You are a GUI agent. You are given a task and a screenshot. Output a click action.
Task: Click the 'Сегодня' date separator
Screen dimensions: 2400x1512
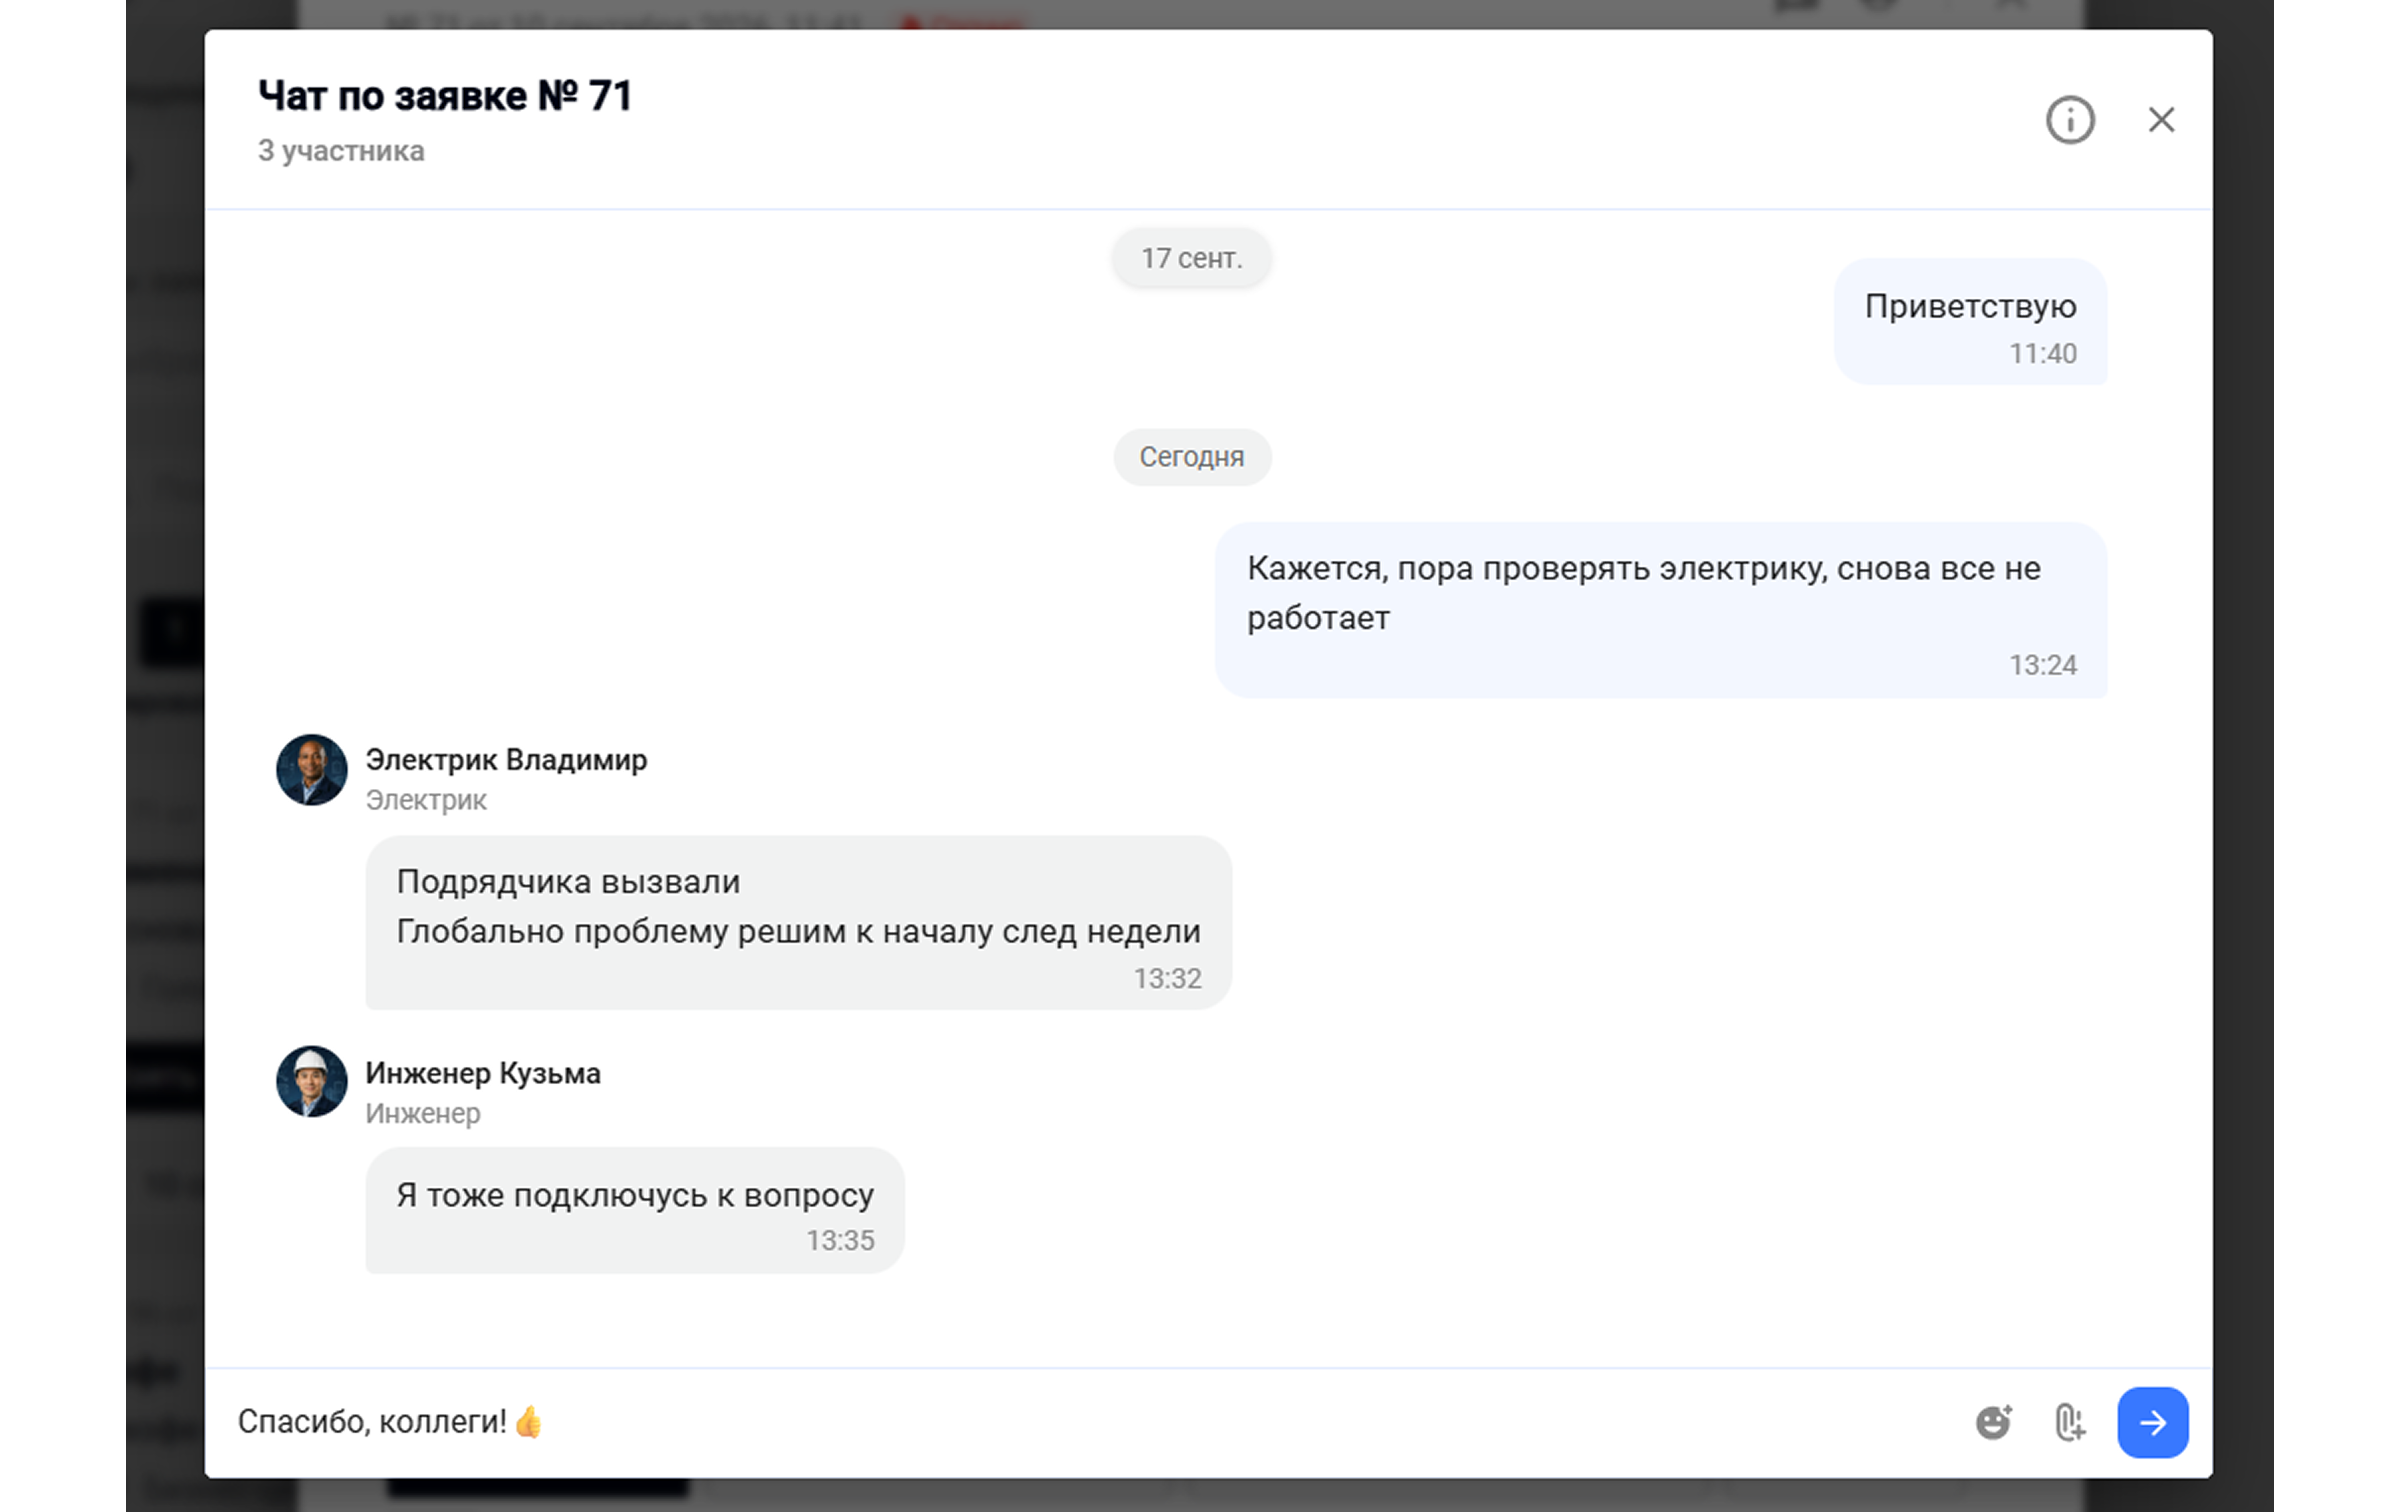coord(1192,457)
